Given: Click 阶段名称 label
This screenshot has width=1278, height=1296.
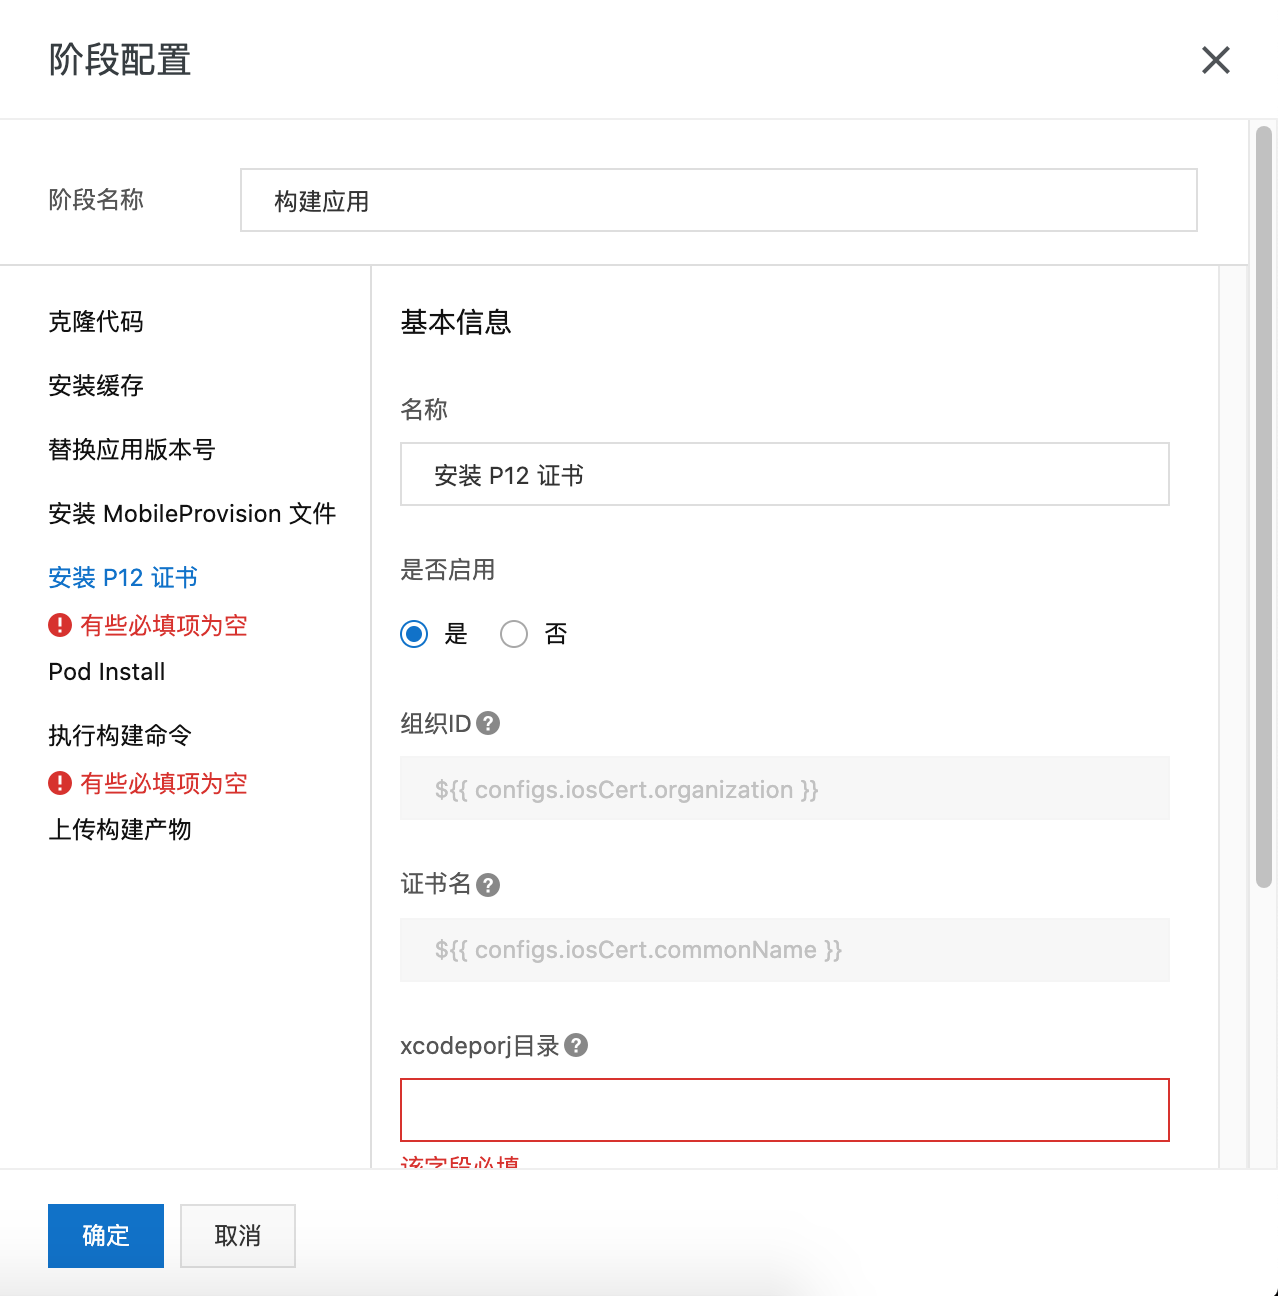Looking at the screenshot, I should [96, 200].
